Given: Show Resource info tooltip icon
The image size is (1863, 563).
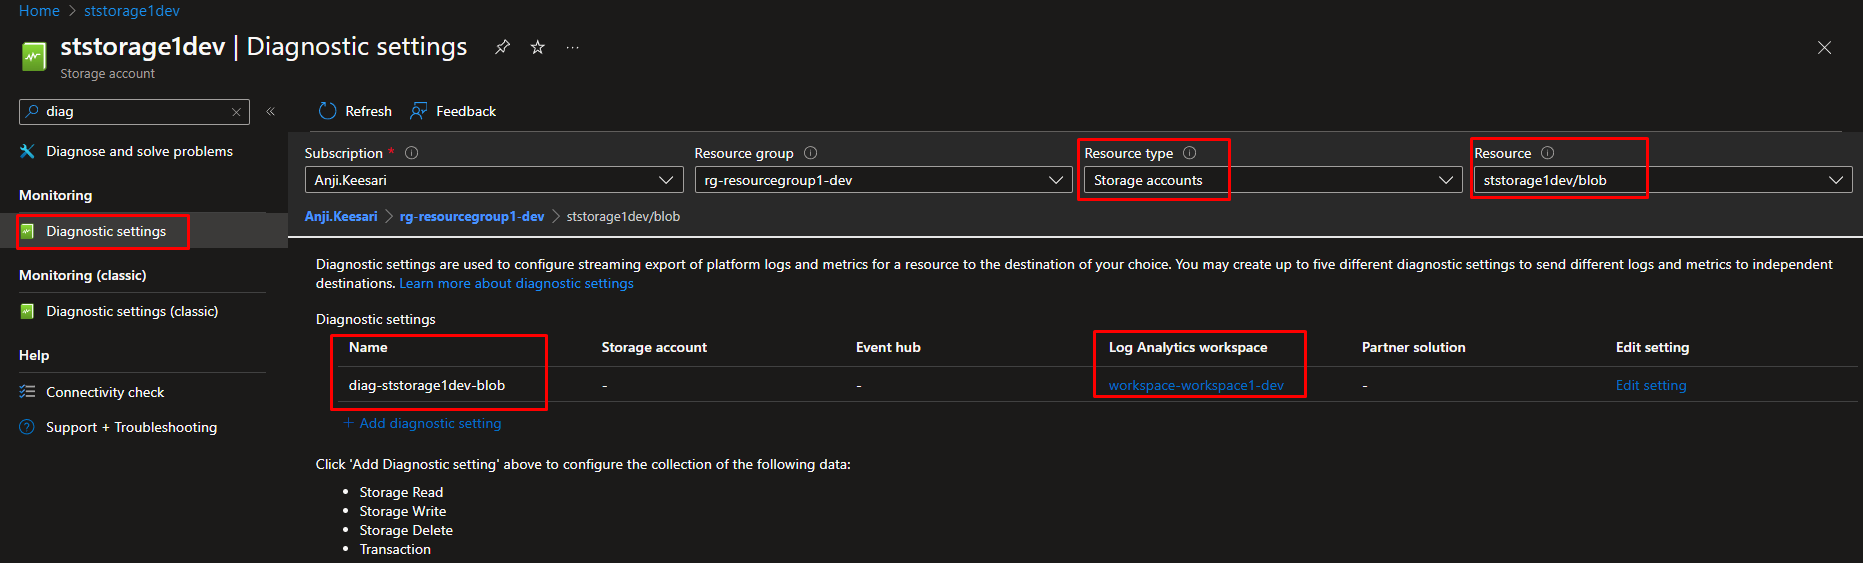Looking at the screenshot, I should 1548,153.
